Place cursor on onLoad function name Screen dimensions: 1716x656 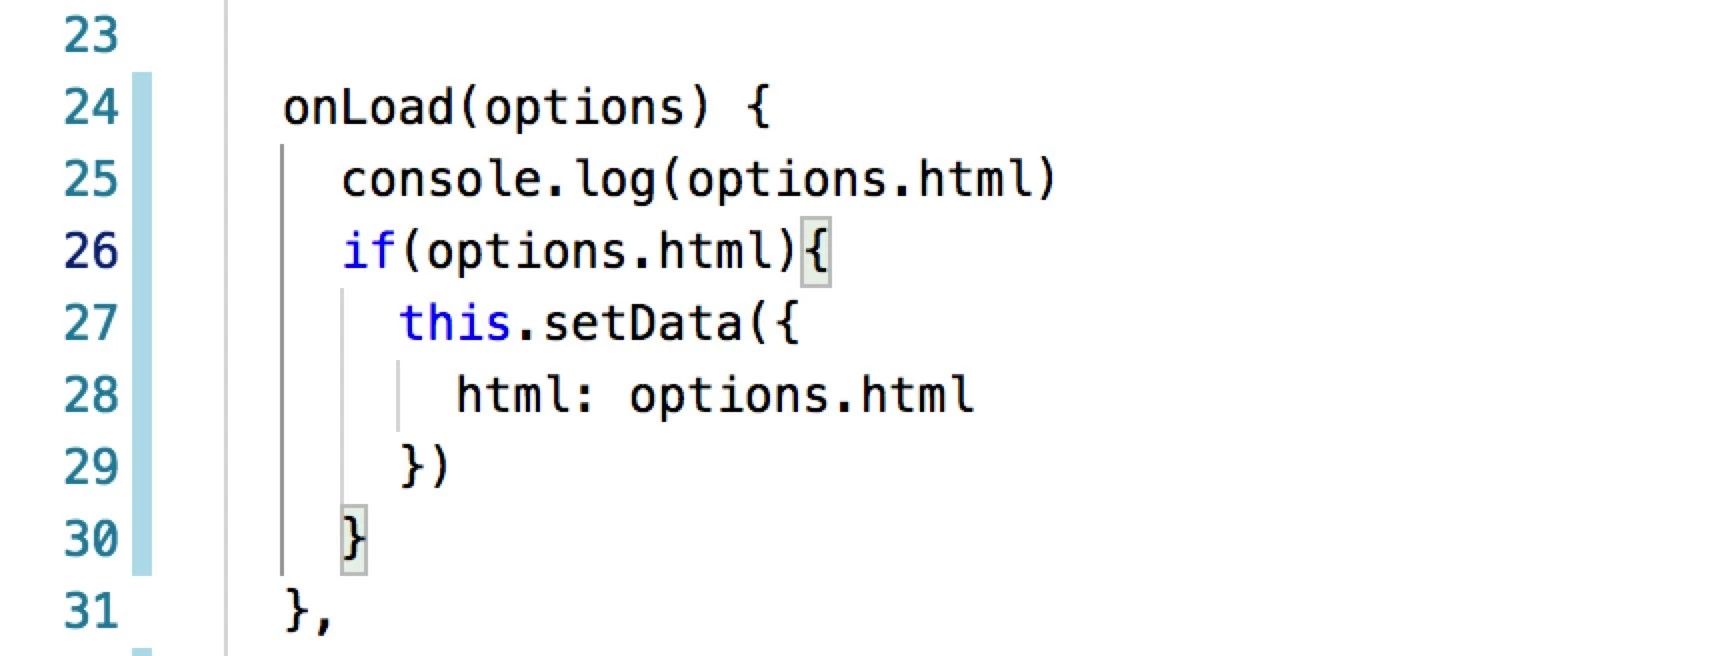(368, 107)
